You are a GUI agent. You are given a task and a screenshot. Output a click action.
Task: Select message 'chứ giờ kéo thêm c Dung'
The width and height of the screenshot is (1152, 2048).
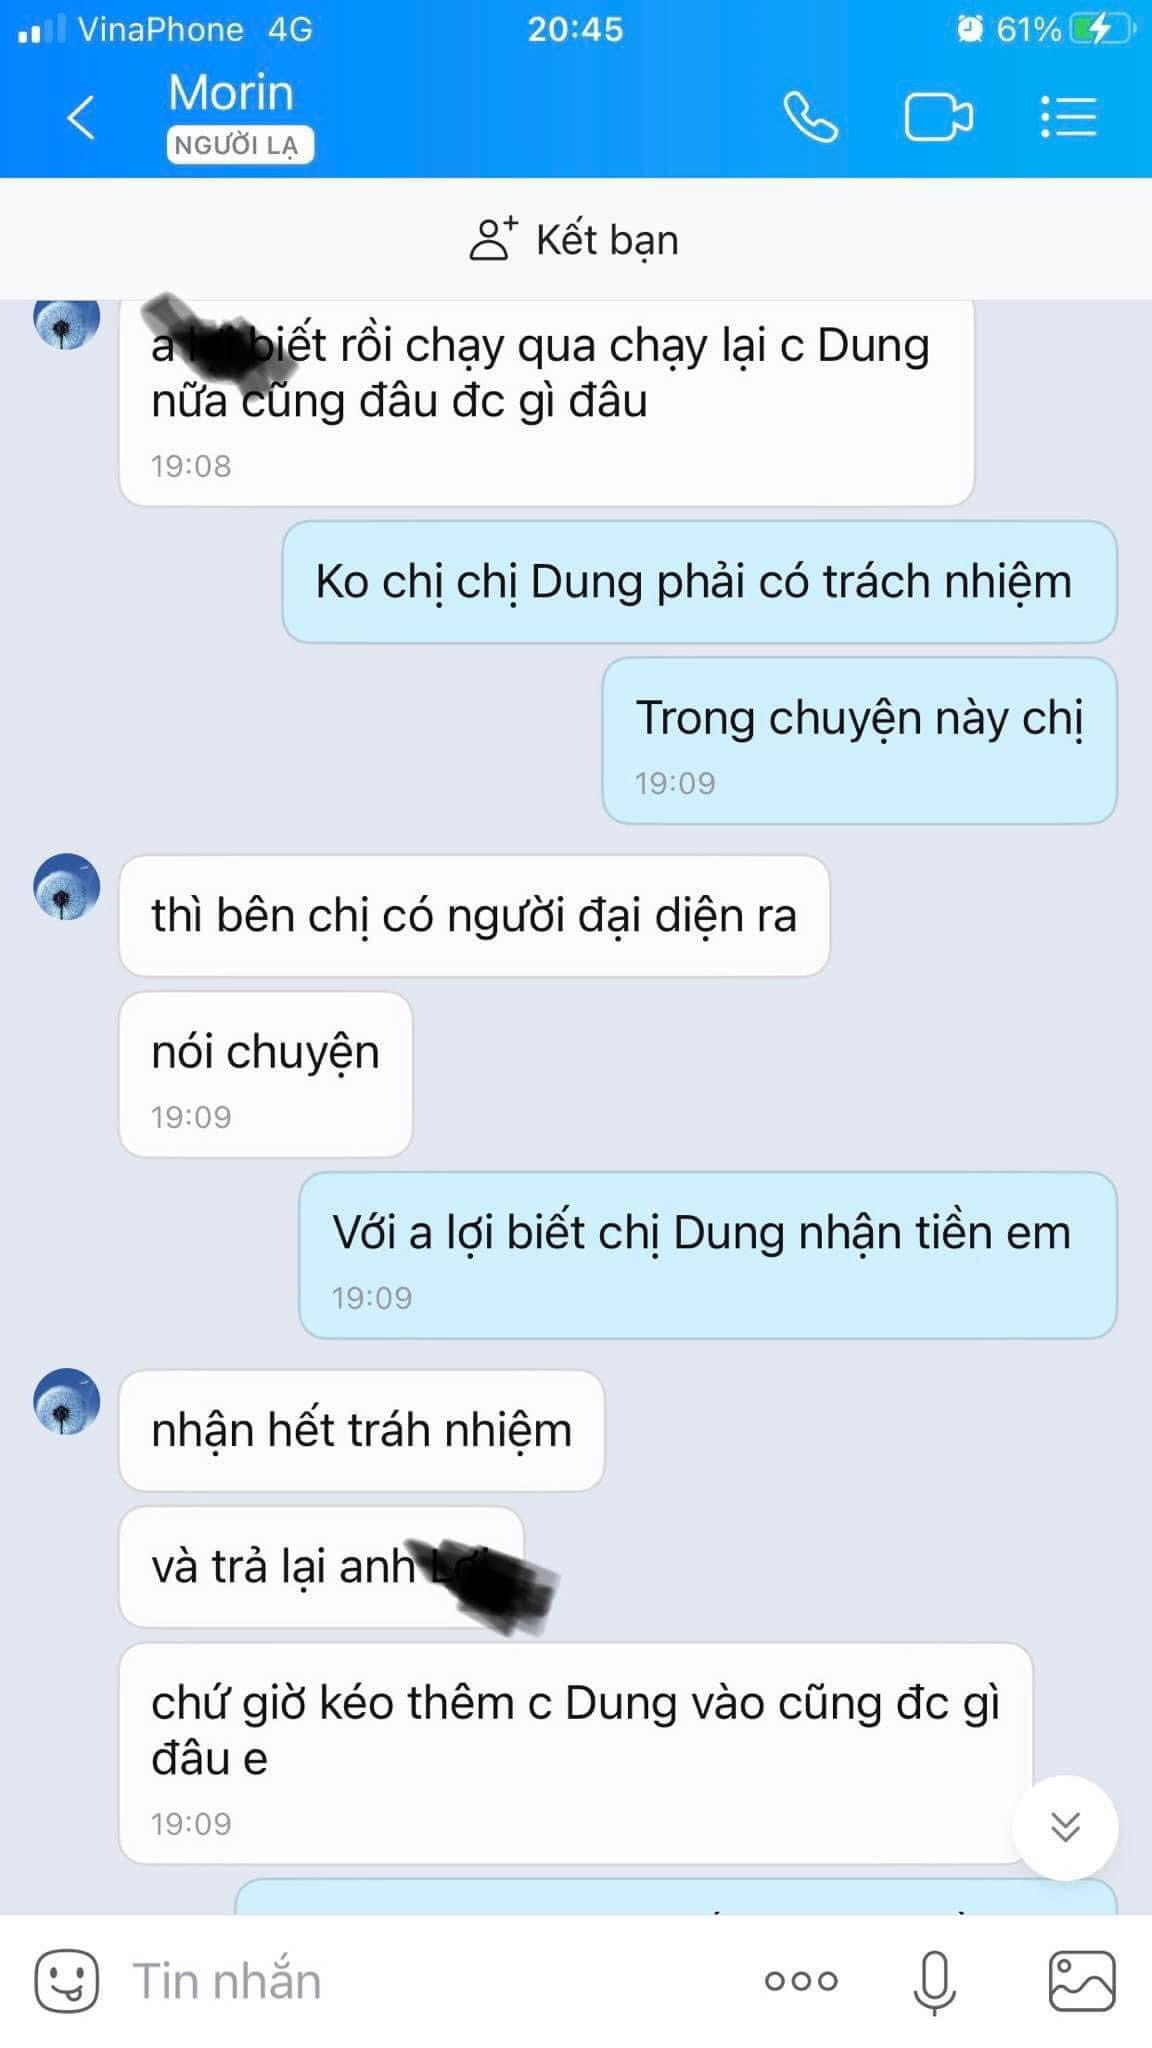click(575, 1753)
